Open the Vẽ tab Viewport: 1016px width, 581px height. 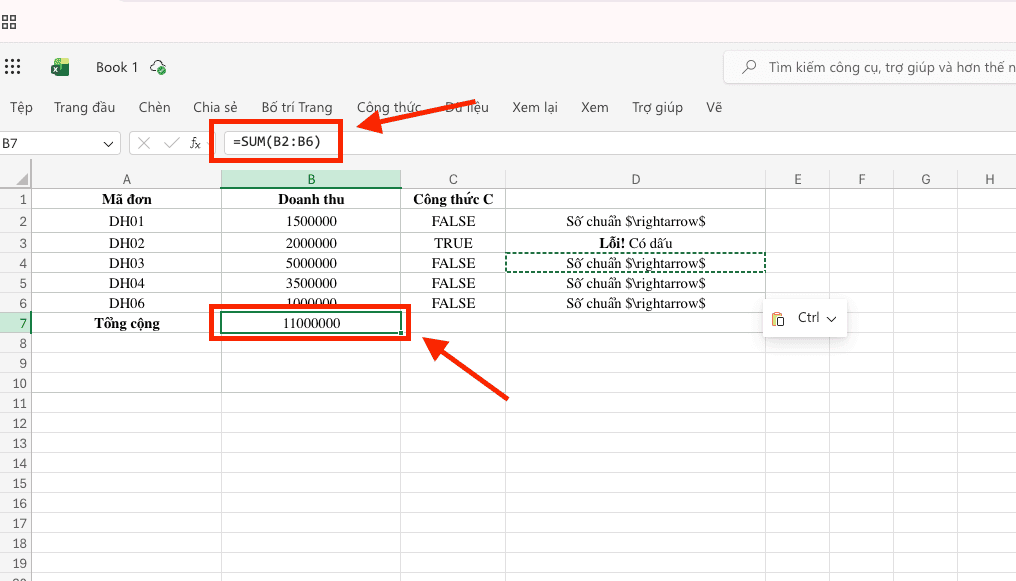714,108
